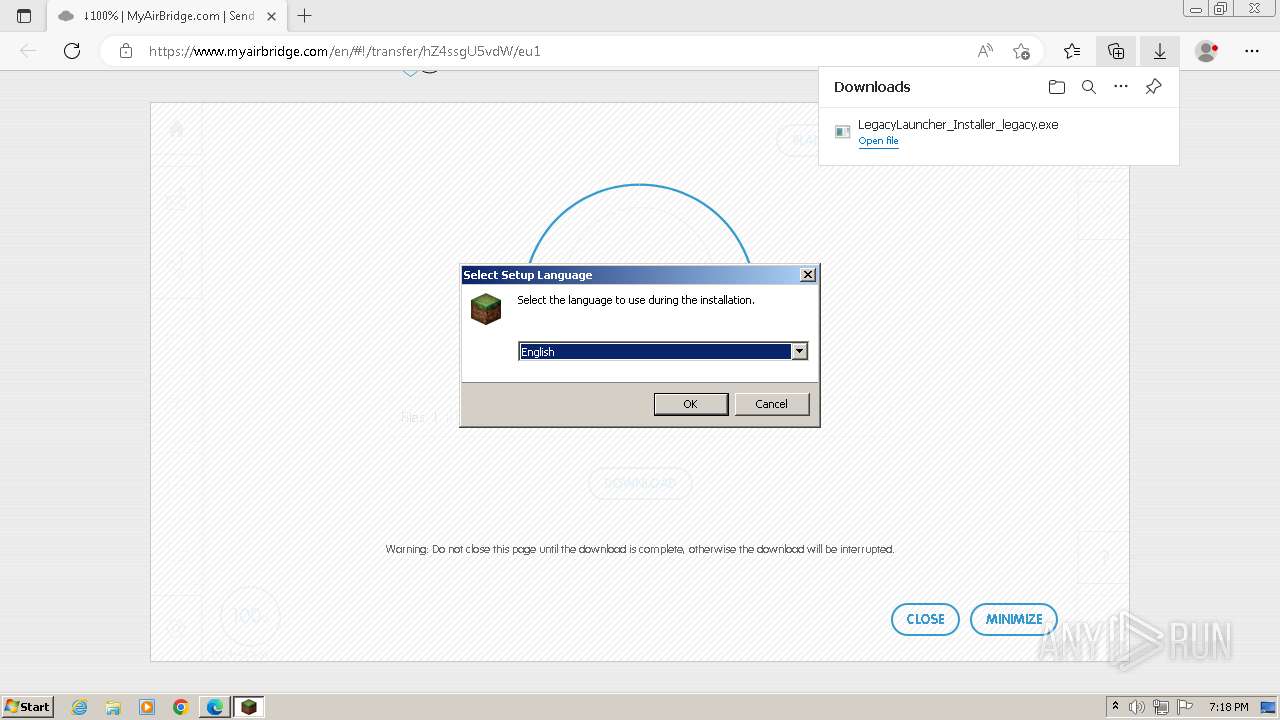Open the language dropdown showing English

799,351
